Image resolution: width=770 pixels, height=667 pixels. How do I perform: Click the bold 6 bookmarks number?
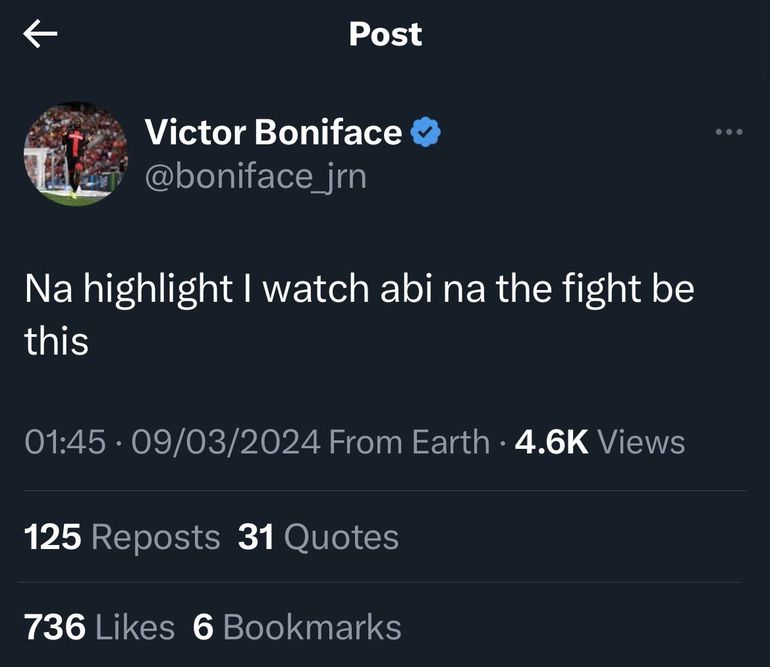point(203,628)
